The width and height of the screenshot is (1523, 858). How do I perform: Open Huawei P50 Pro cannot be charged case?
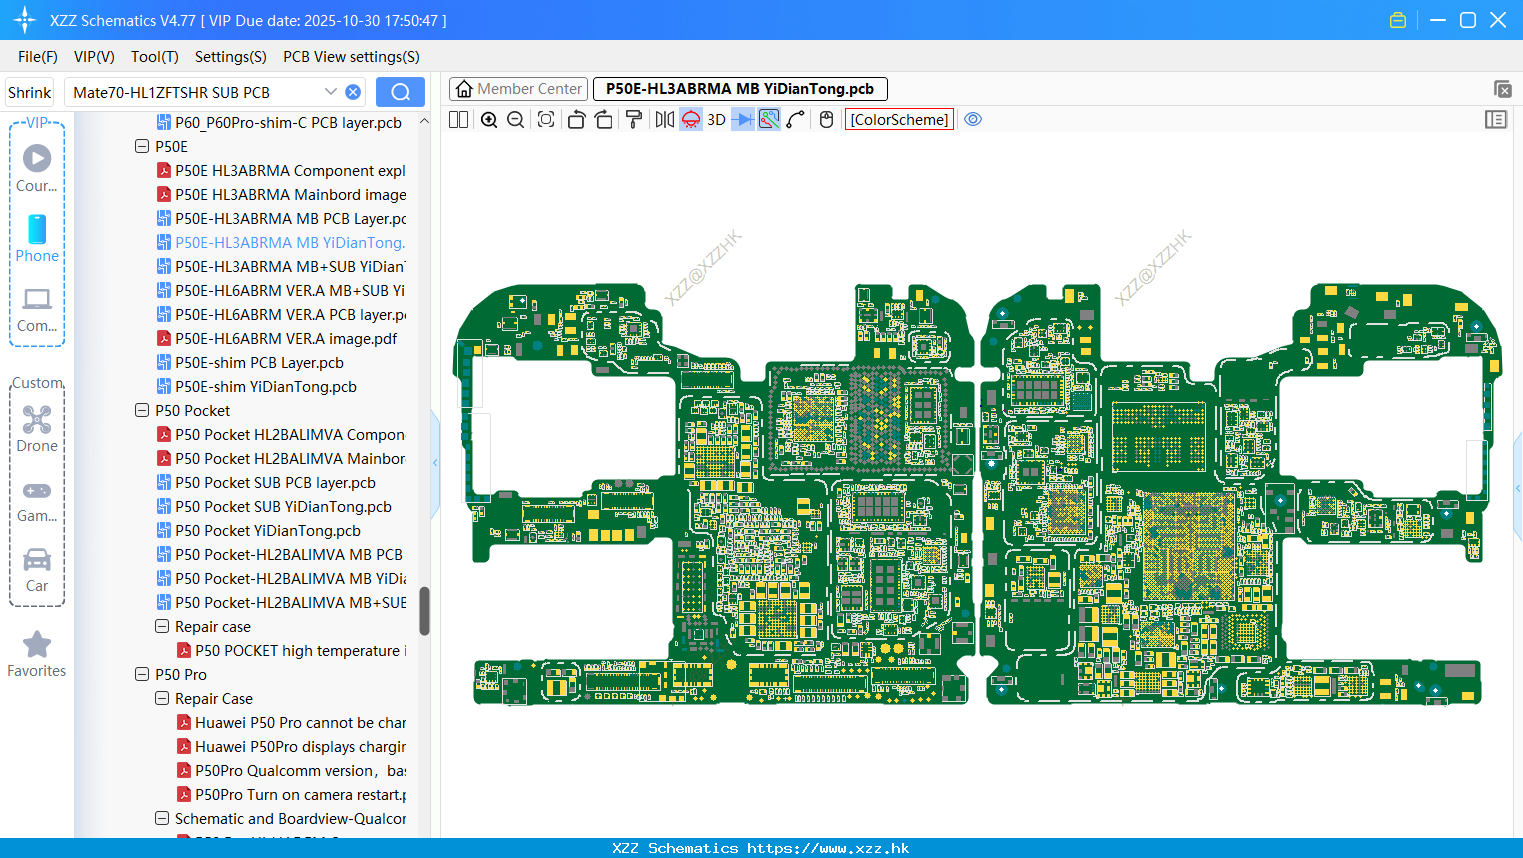click(x=291, y=722)
